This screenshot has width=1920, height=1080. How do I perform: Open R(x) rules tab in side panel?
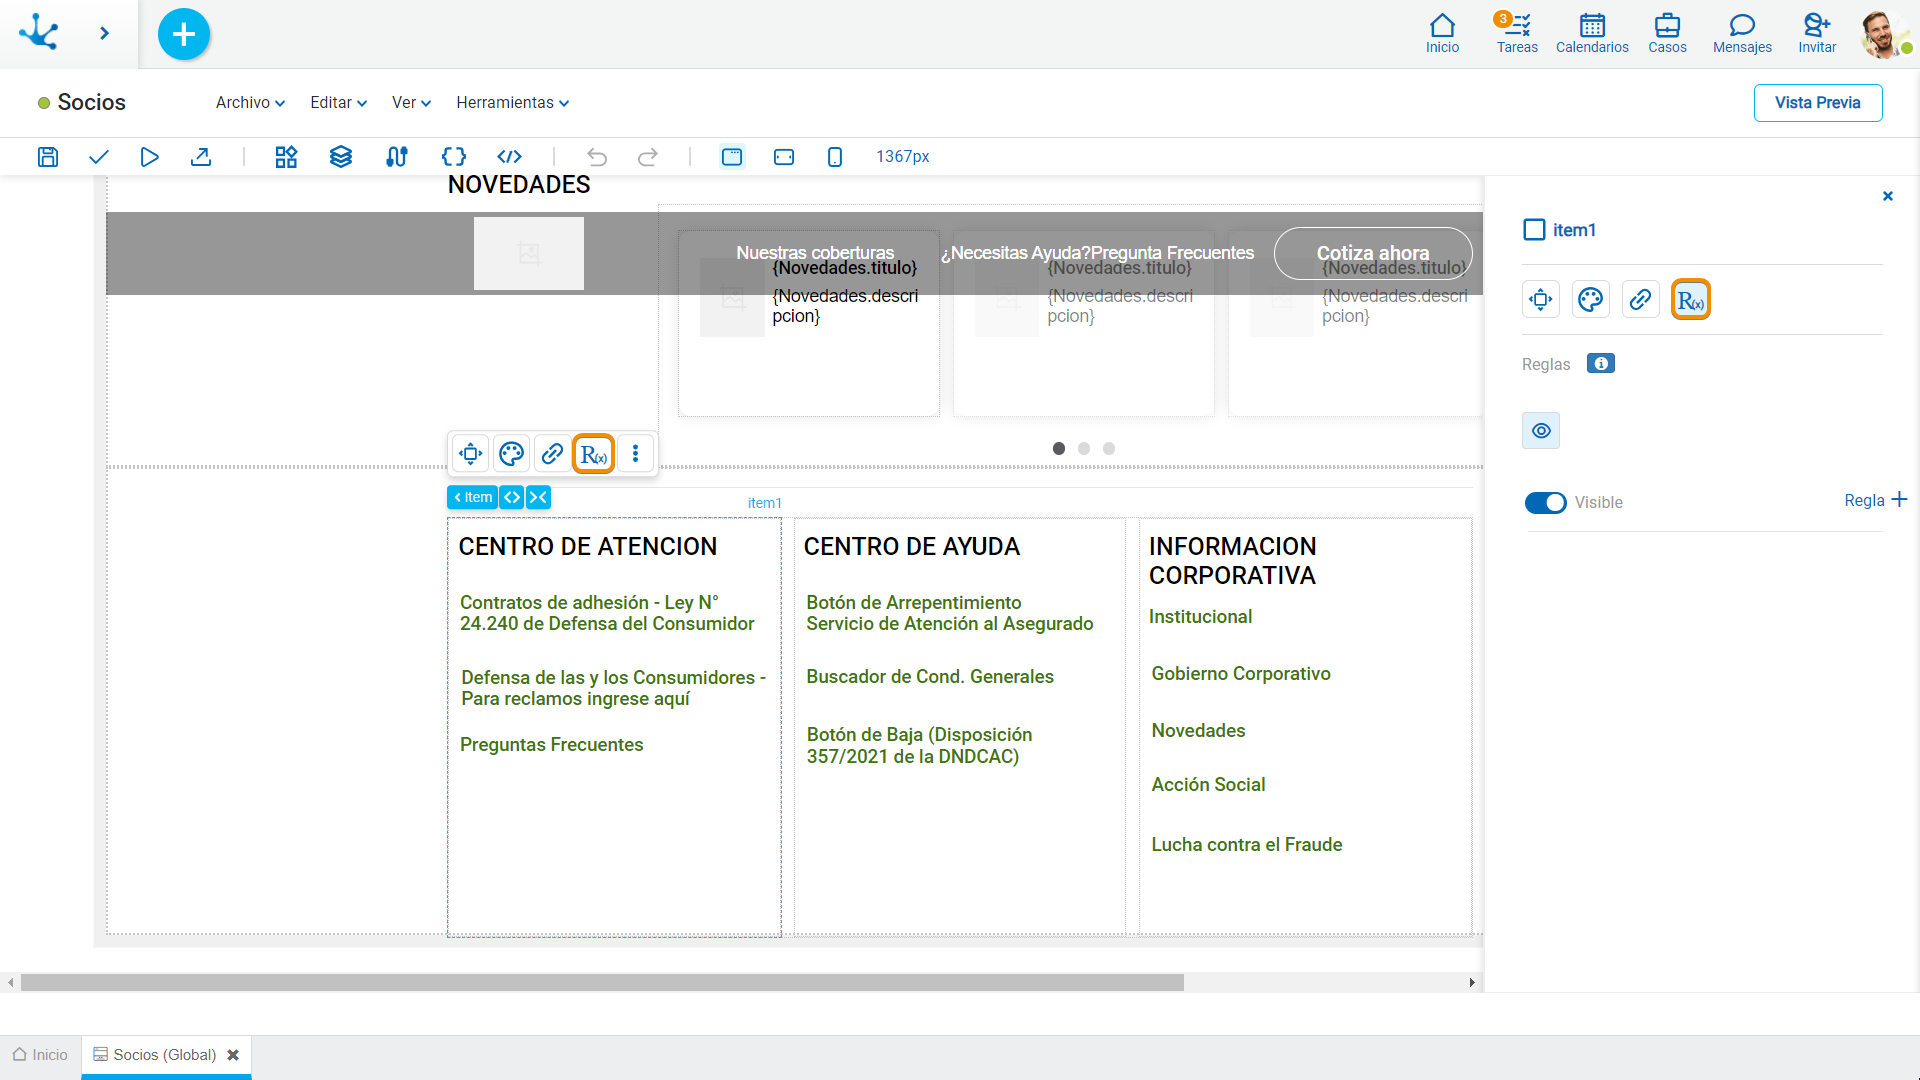pos(1691,299)
